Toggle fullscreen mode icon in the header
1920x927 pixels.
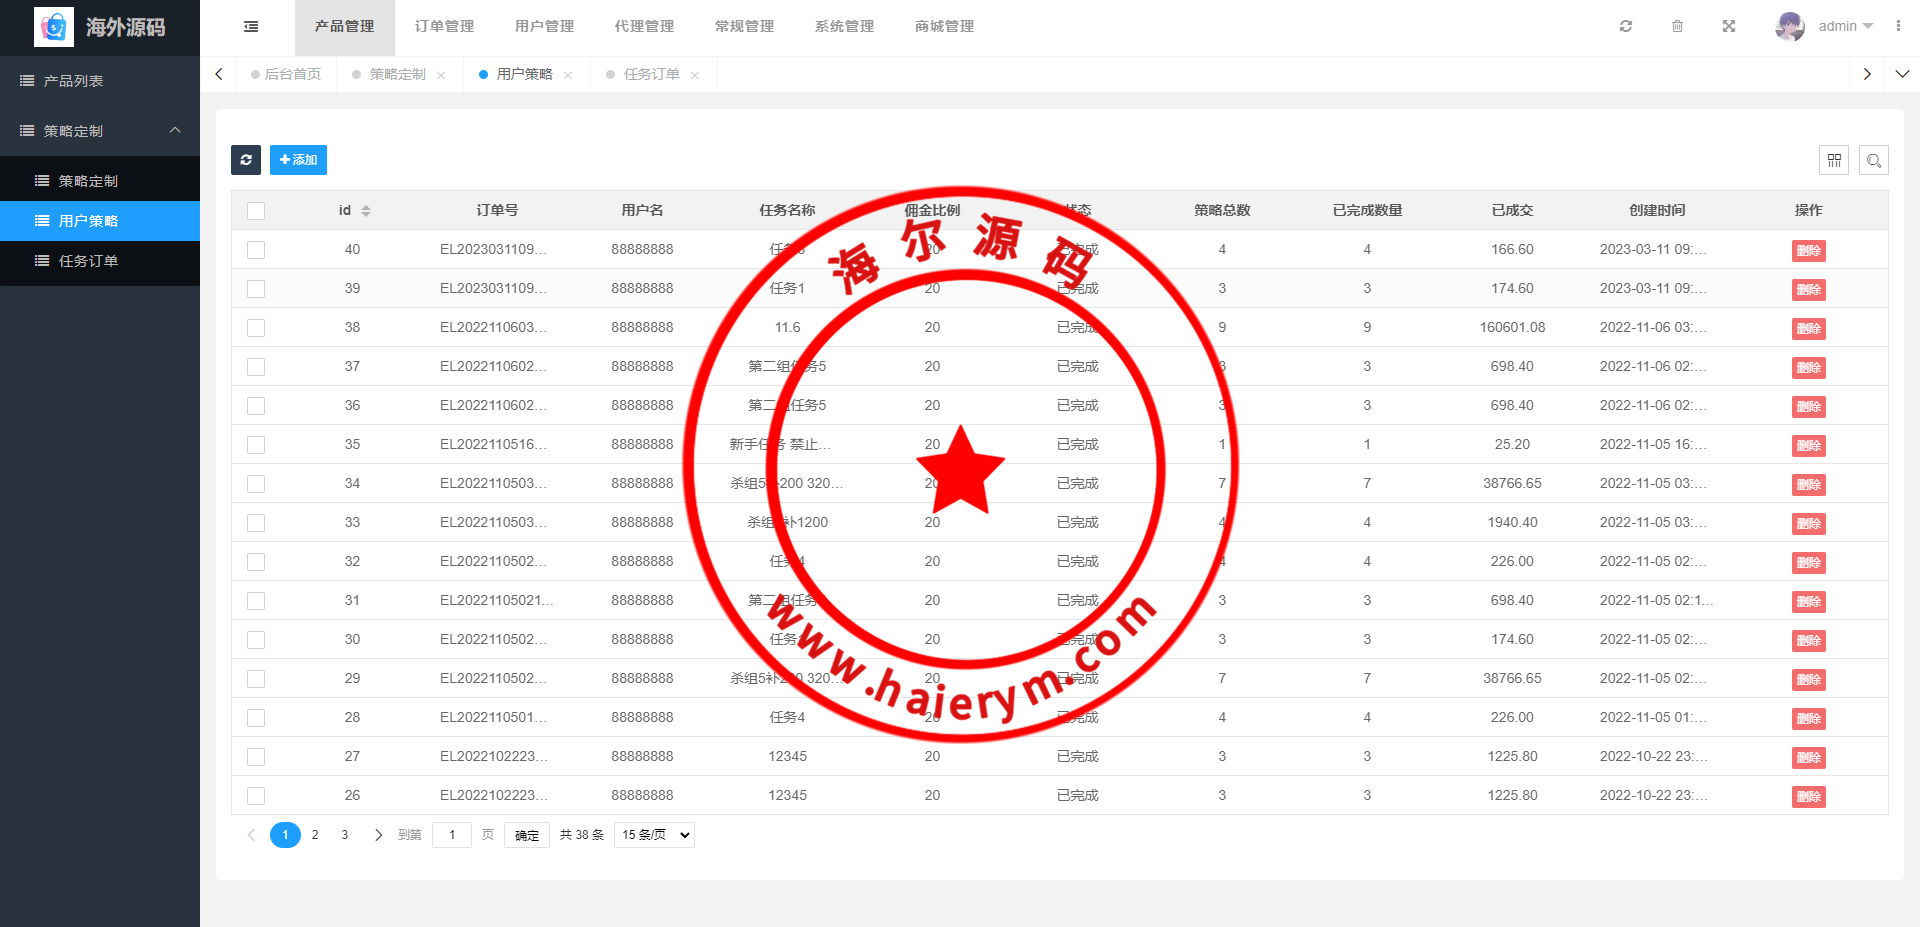1729,27
